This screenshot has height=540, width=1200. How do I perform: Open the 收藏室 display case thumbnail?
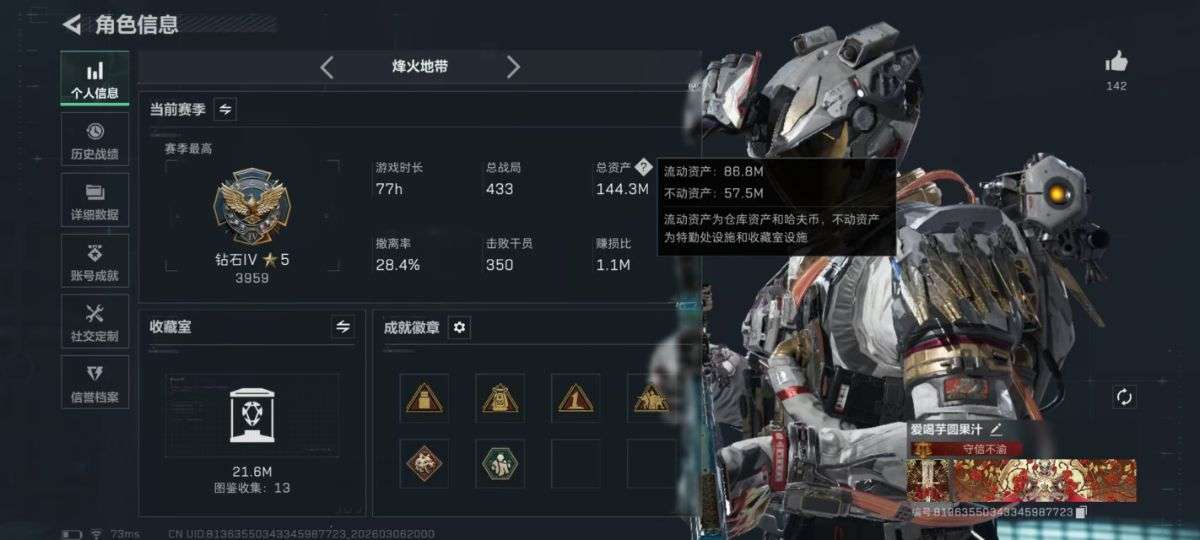tap(252, 415)
